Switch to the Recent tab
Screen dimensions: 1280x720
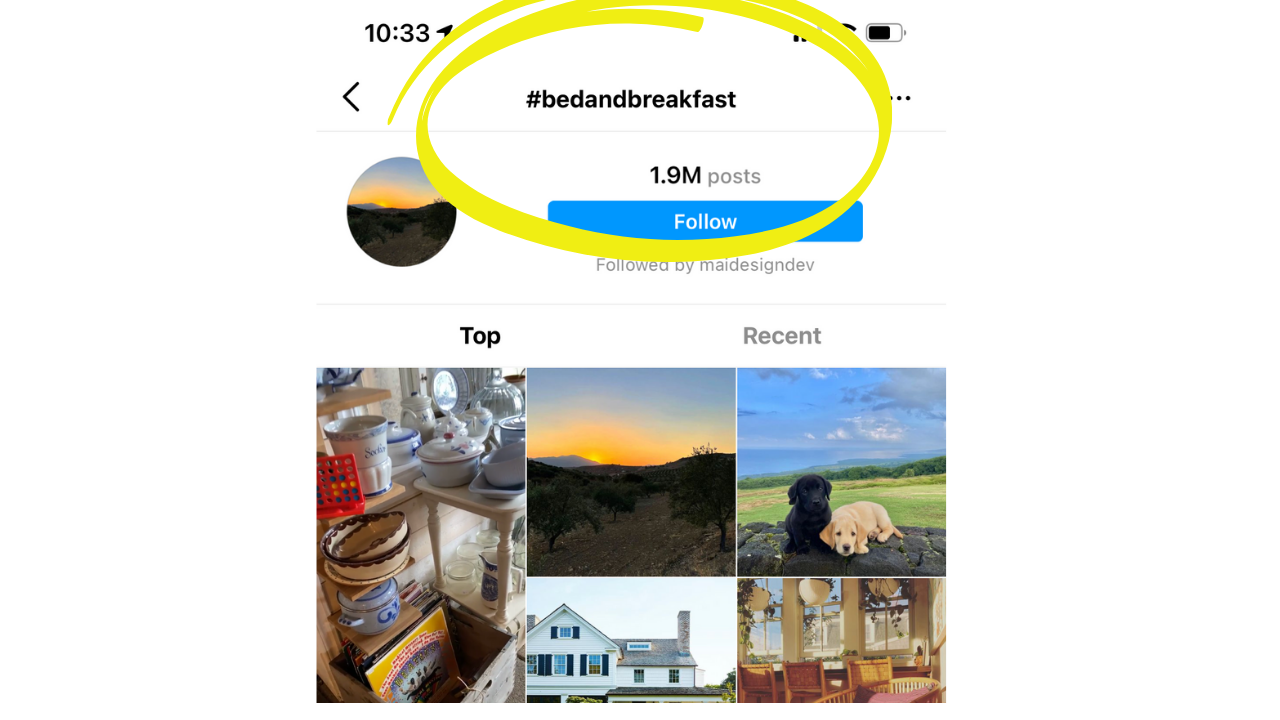[782, 336]
